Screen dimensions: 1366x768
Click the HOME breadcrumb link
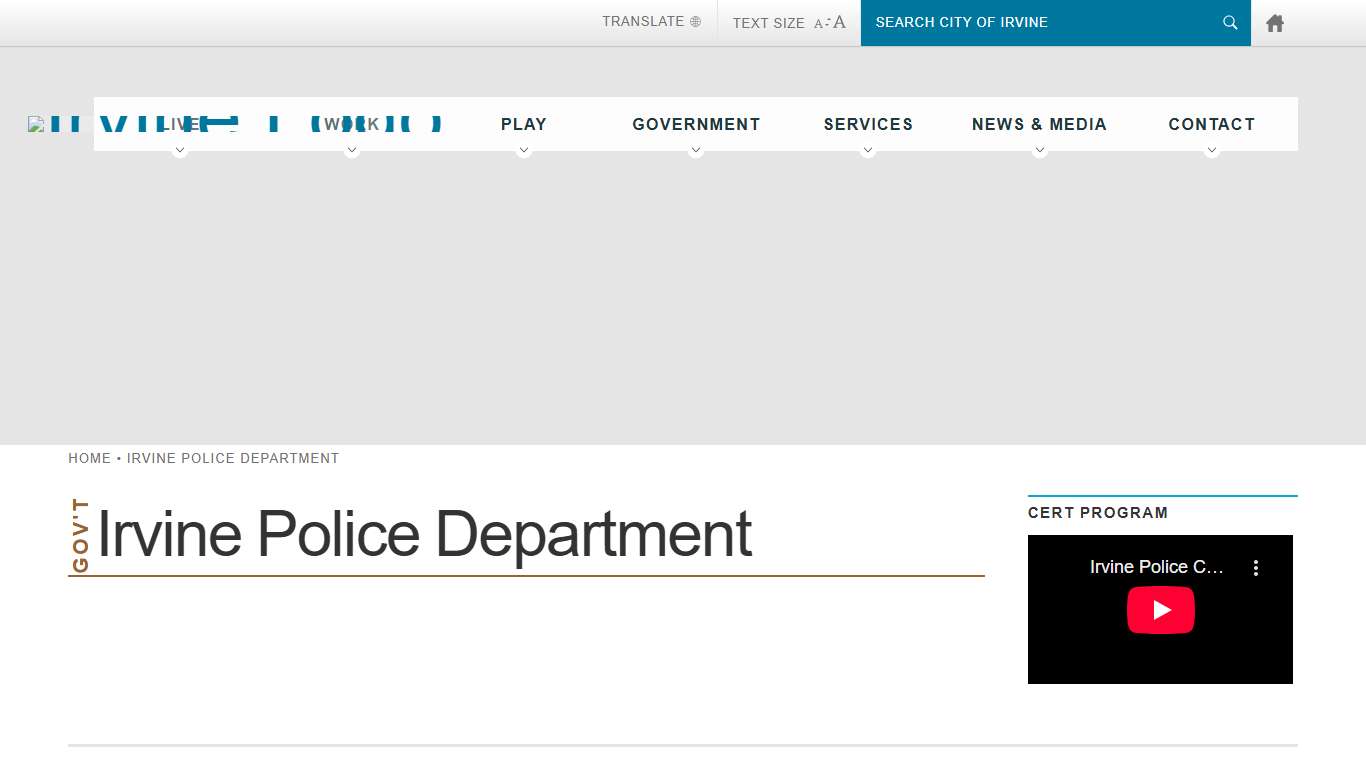(x=89, y=458)
